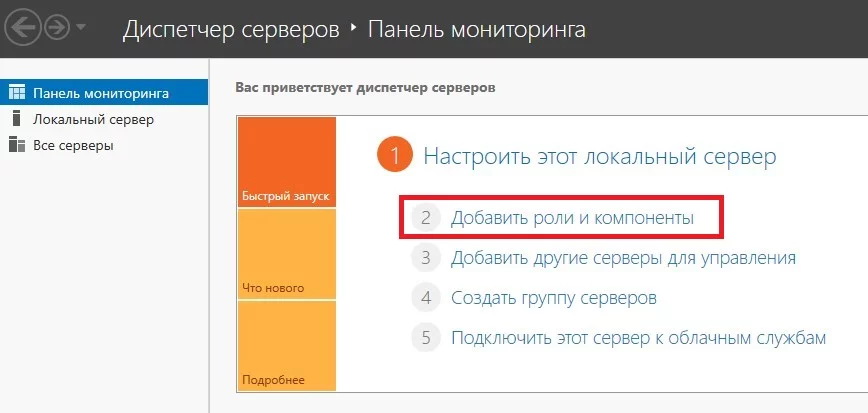This screenshot has width=868, height=413.
Task: Click Настроить этот локальный сервер link
Action: [x=600, y=156]
